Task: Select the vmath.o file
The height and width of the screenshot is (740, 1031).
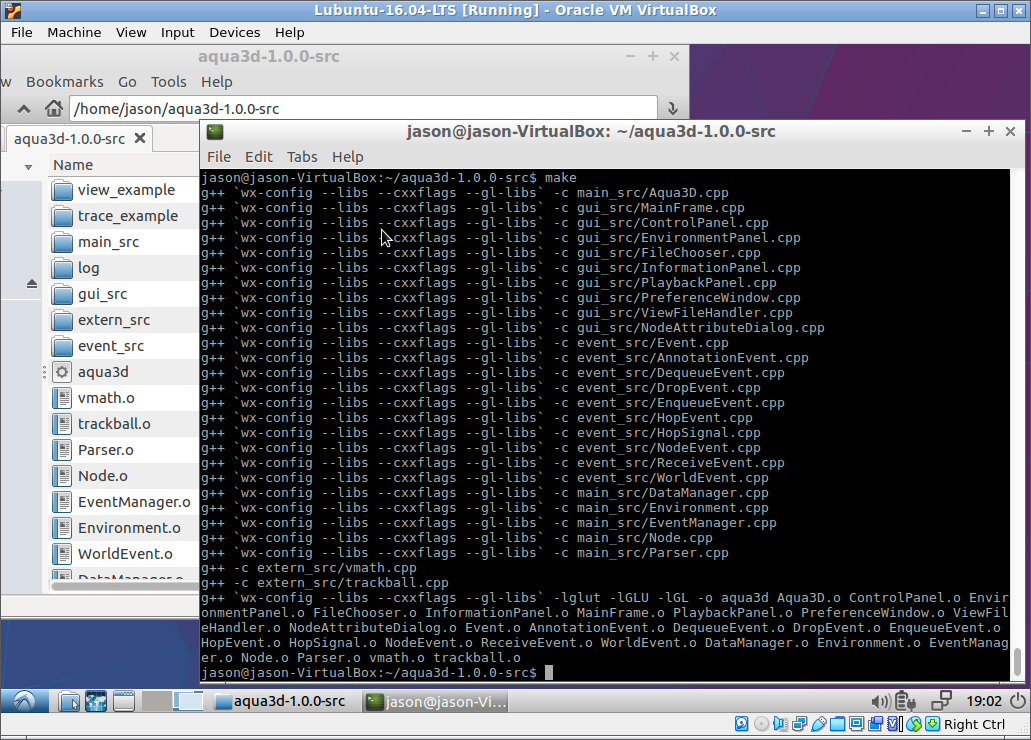Action: (125, 398)
